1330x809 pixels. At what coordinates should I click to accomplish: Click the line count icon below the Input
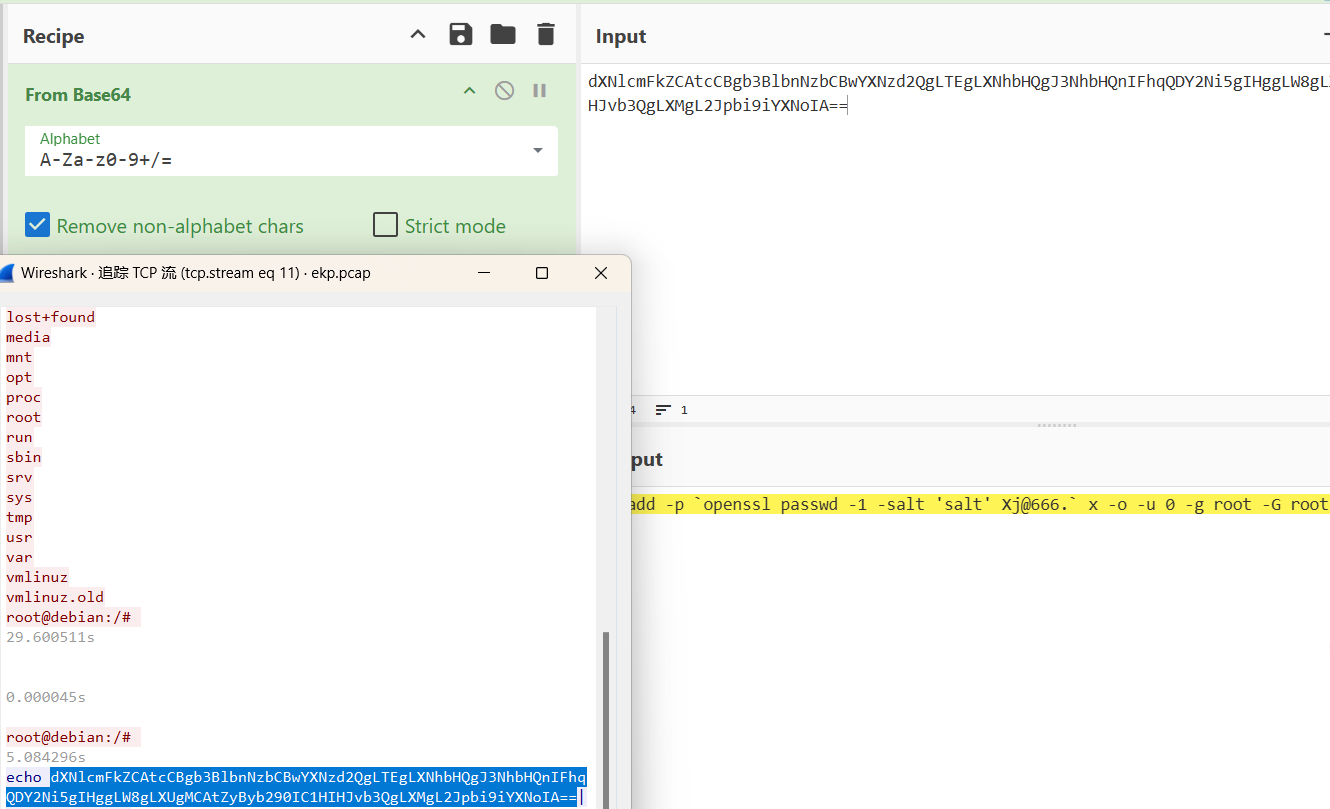663,410
